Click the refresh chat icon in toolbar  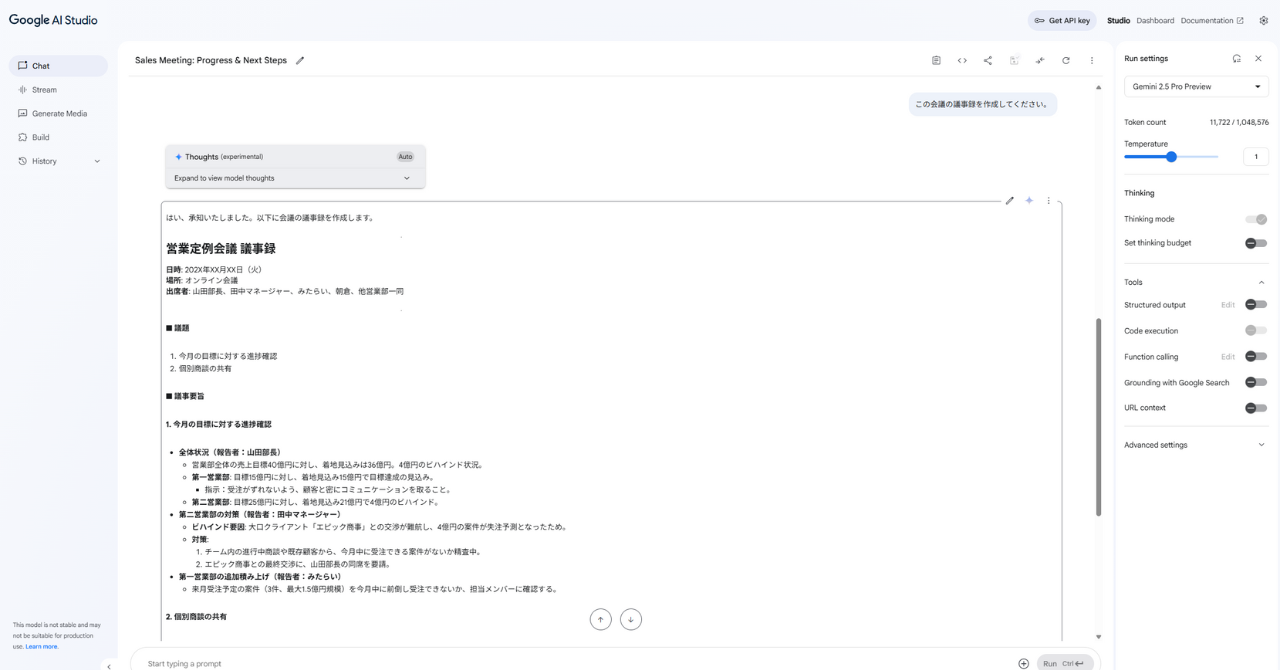coord(1066,61)
